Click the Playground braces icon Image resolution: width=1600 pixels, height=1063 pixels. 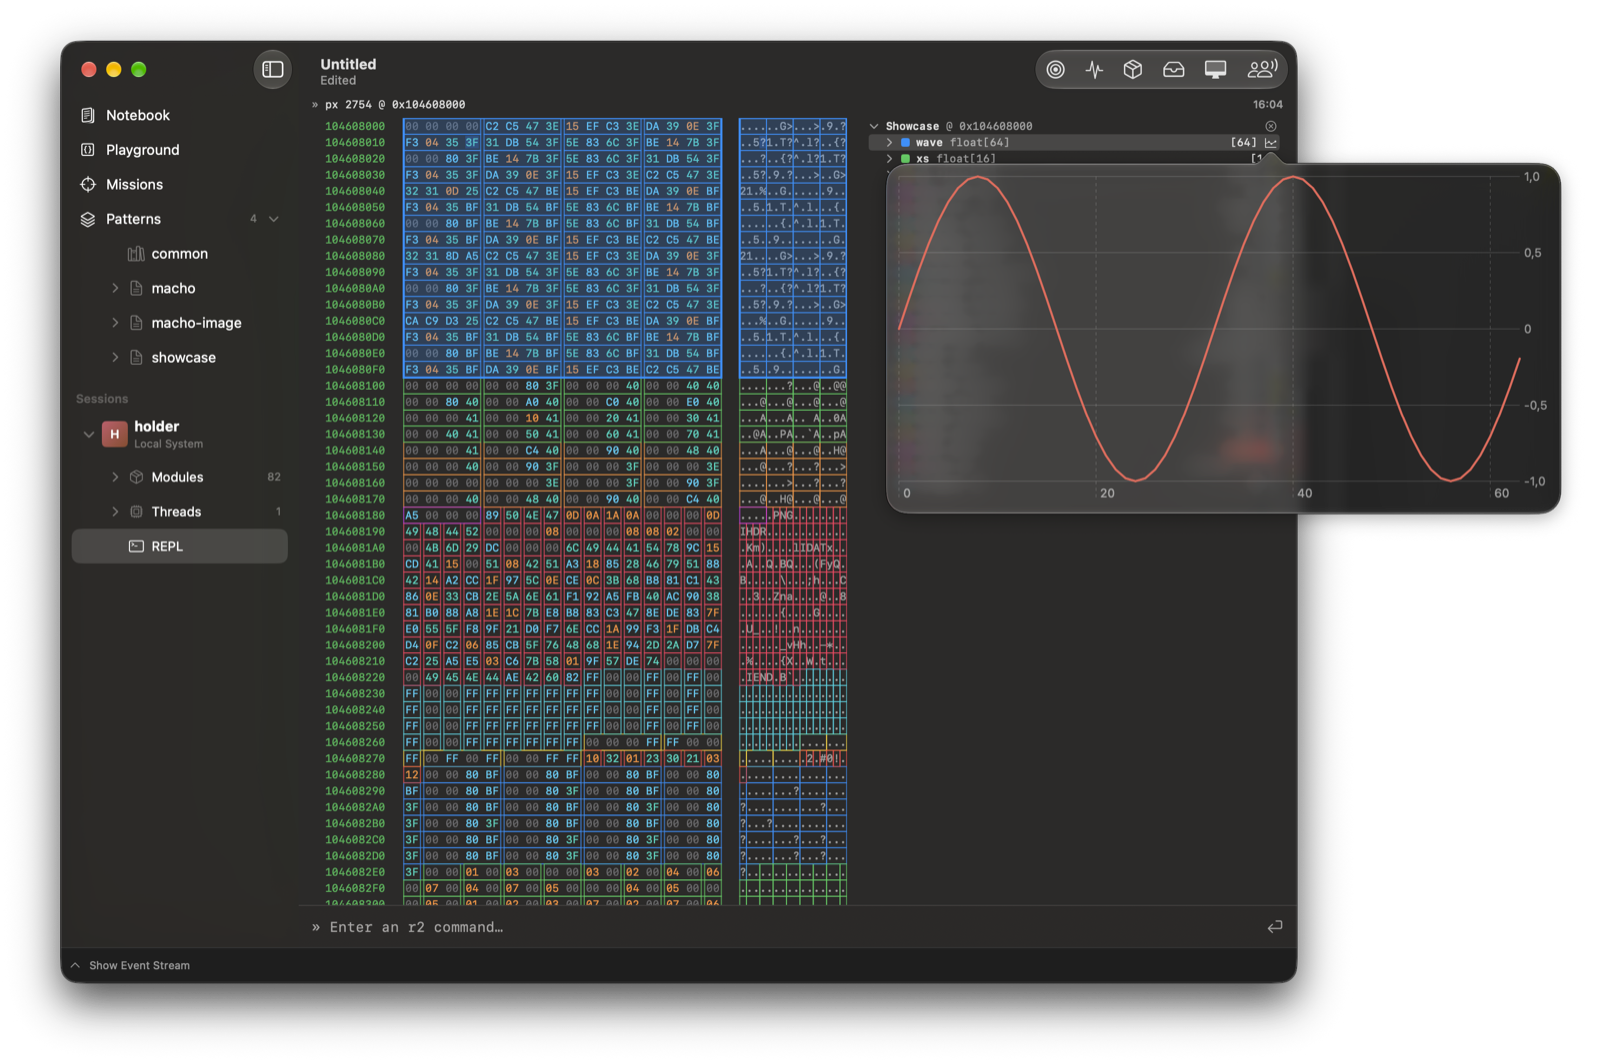[88, 150]
